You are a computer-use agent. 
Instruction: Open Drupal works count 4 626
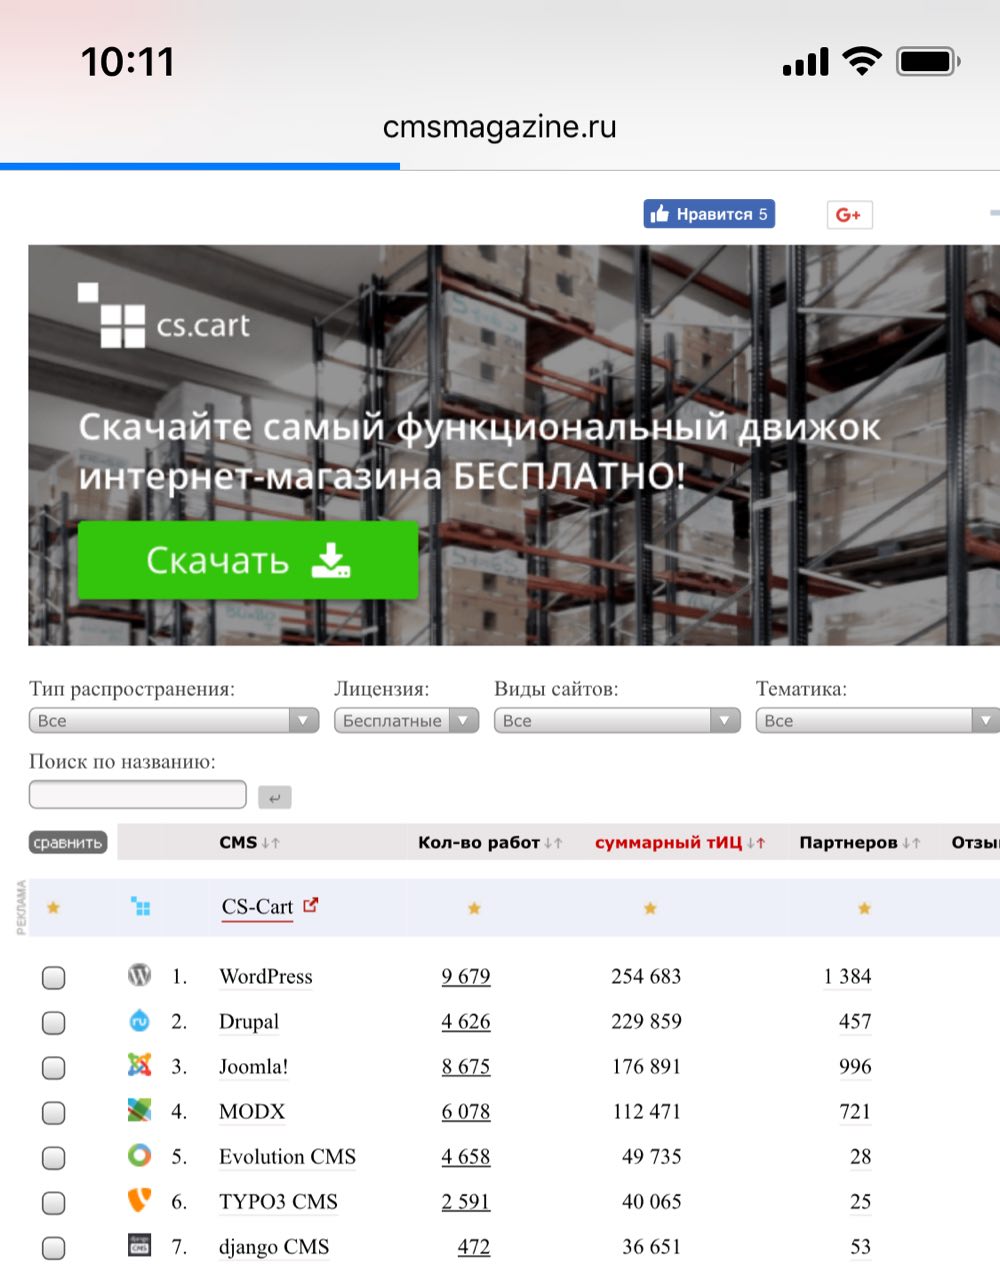pos(466,1022)
